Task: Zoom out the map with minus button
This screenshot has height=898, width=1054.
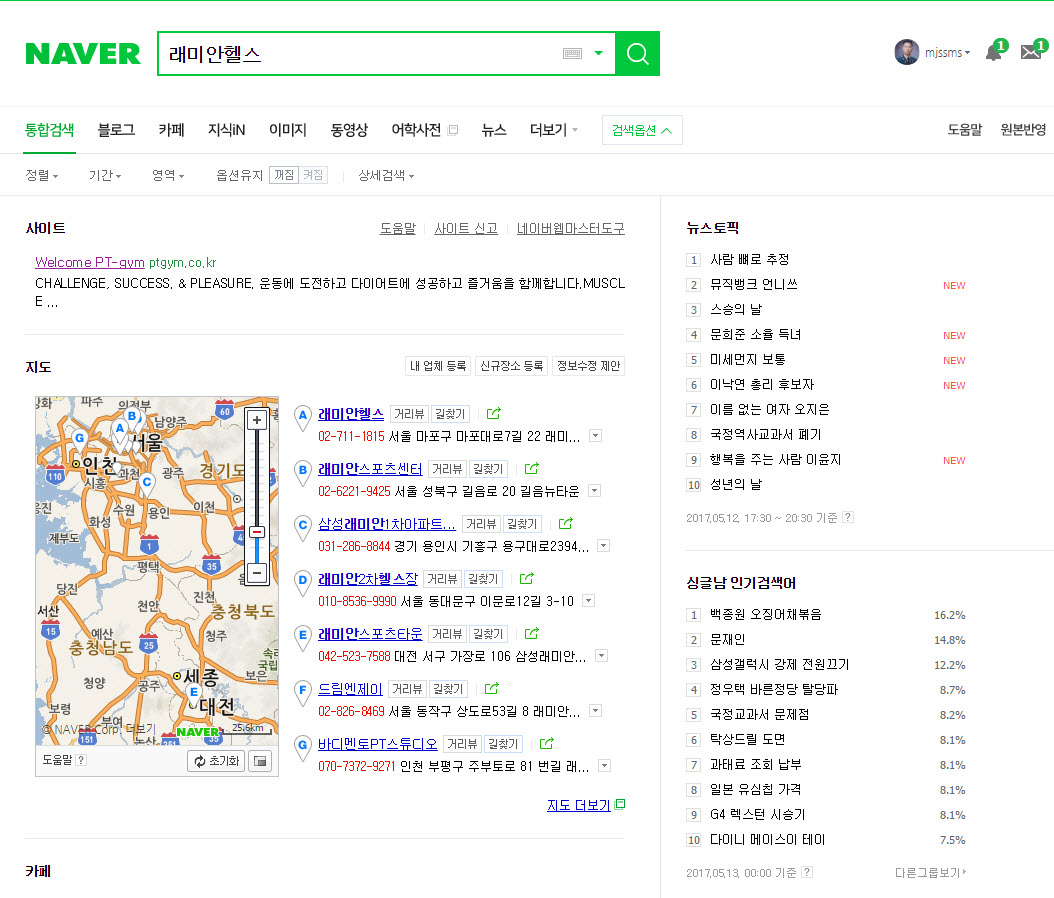Action: pos(257,573)
